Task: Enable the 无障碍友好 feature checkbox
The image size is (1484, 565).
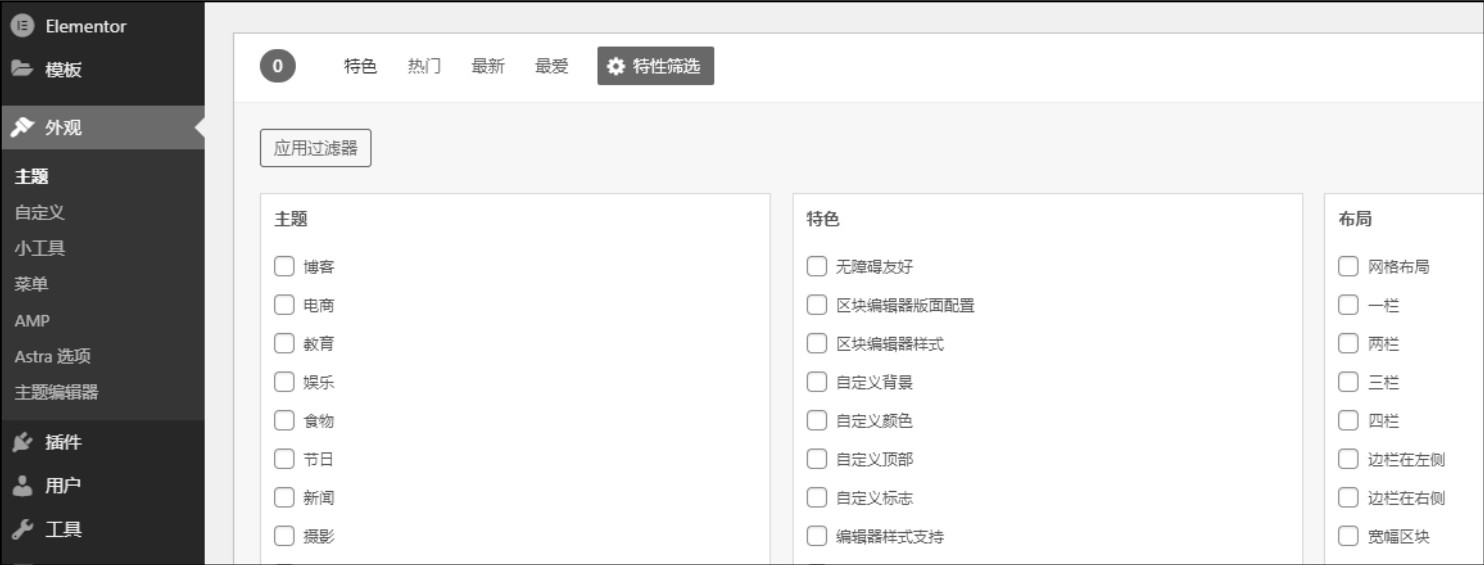Action: tap(817, 267)
